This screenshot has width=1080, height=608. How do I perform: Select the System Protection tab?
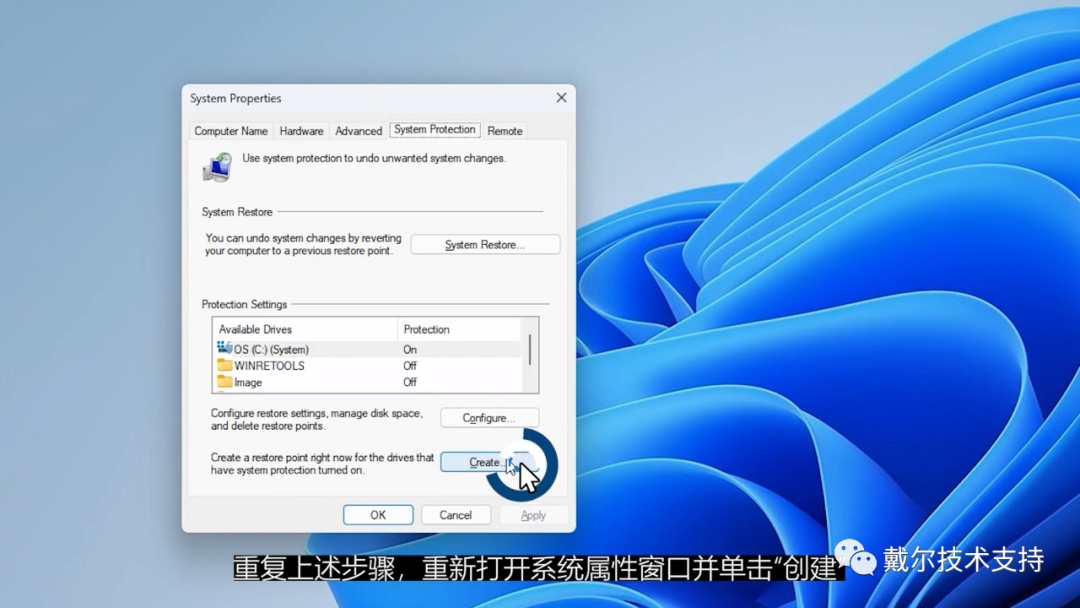click(x=435, y=129)
